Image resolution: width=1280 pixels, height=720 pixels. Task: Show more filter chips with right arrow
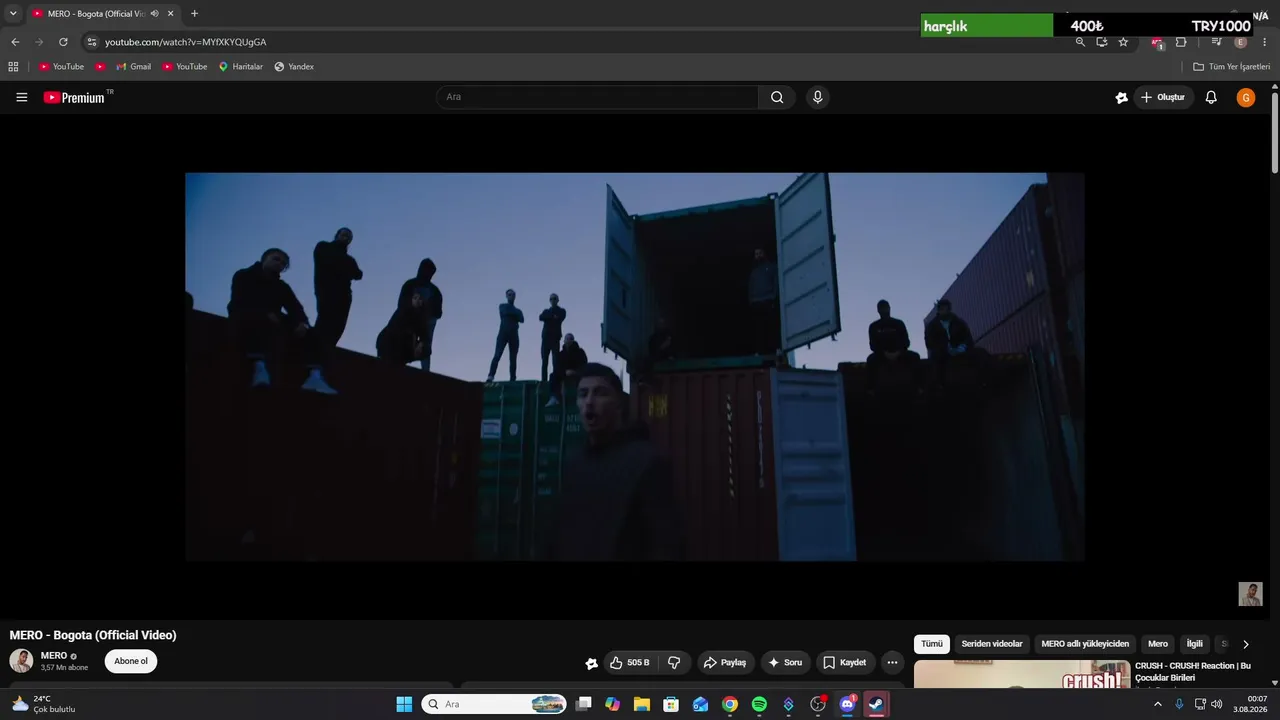(1245, 644)
